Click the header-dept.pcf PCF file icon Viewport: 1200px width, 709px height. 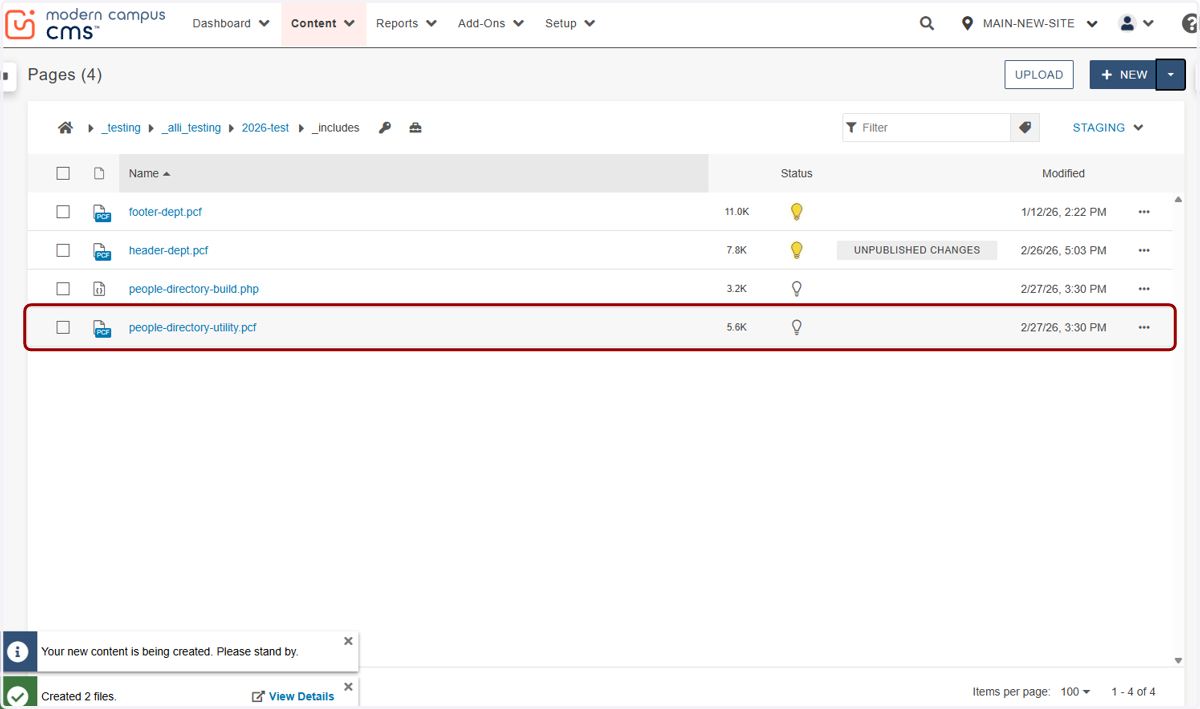click(x=102, y=250)
